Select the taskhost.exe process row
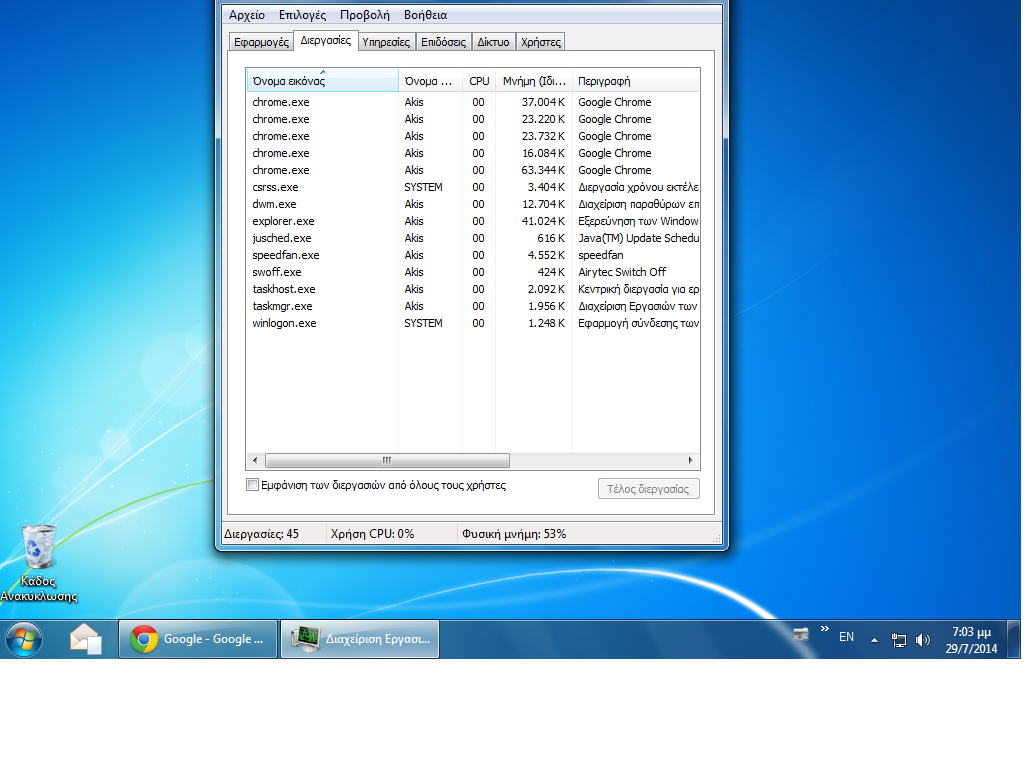This screenshot has height=768, width=1024. click(x=473, y=289)
